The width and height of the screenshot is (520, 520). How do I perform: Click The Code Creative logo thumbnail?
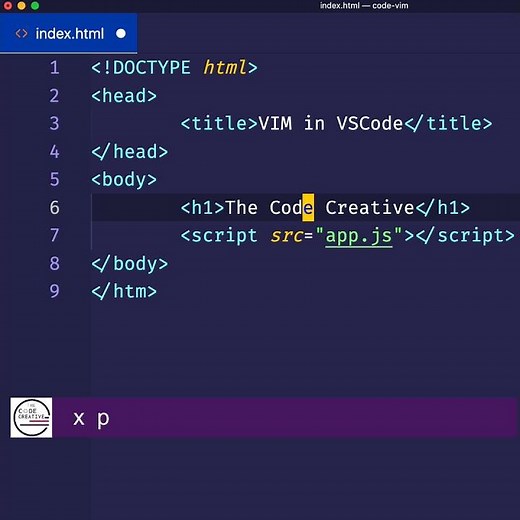click(x=31, y=417)
